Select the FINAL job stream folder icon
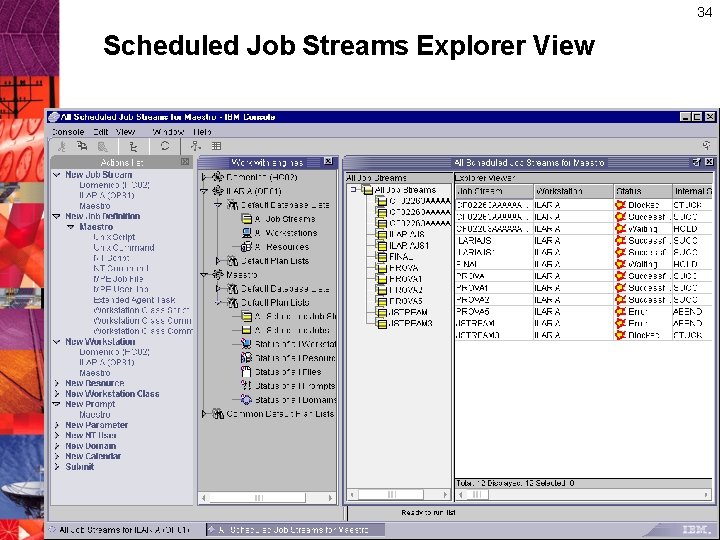This screenshot has height=540, width=720. pyautogui.click(x=381, y=257)
